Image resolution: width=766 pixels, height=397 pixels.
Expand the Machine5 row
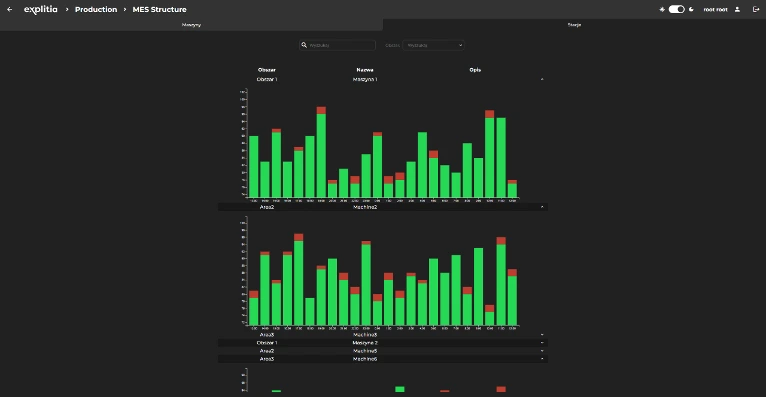[542, 351]
